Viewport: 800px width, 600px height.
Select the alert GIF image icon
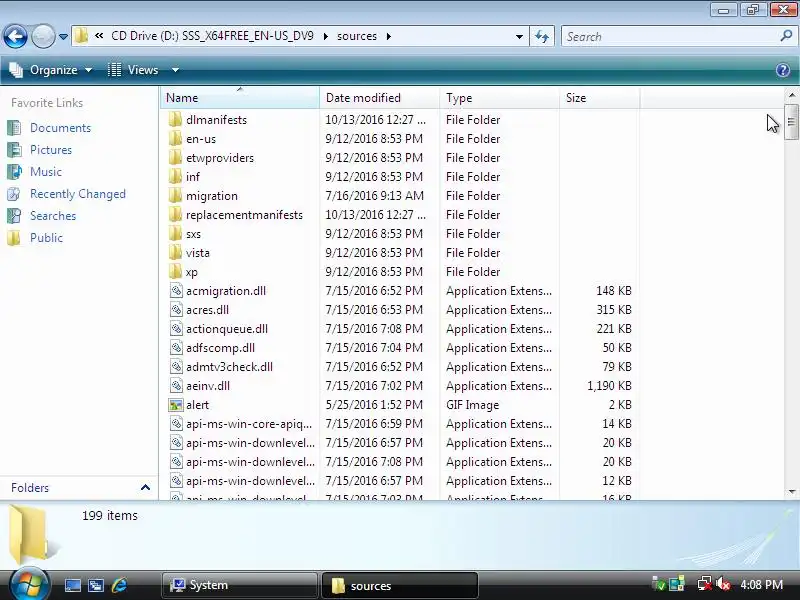pos(176,405)
